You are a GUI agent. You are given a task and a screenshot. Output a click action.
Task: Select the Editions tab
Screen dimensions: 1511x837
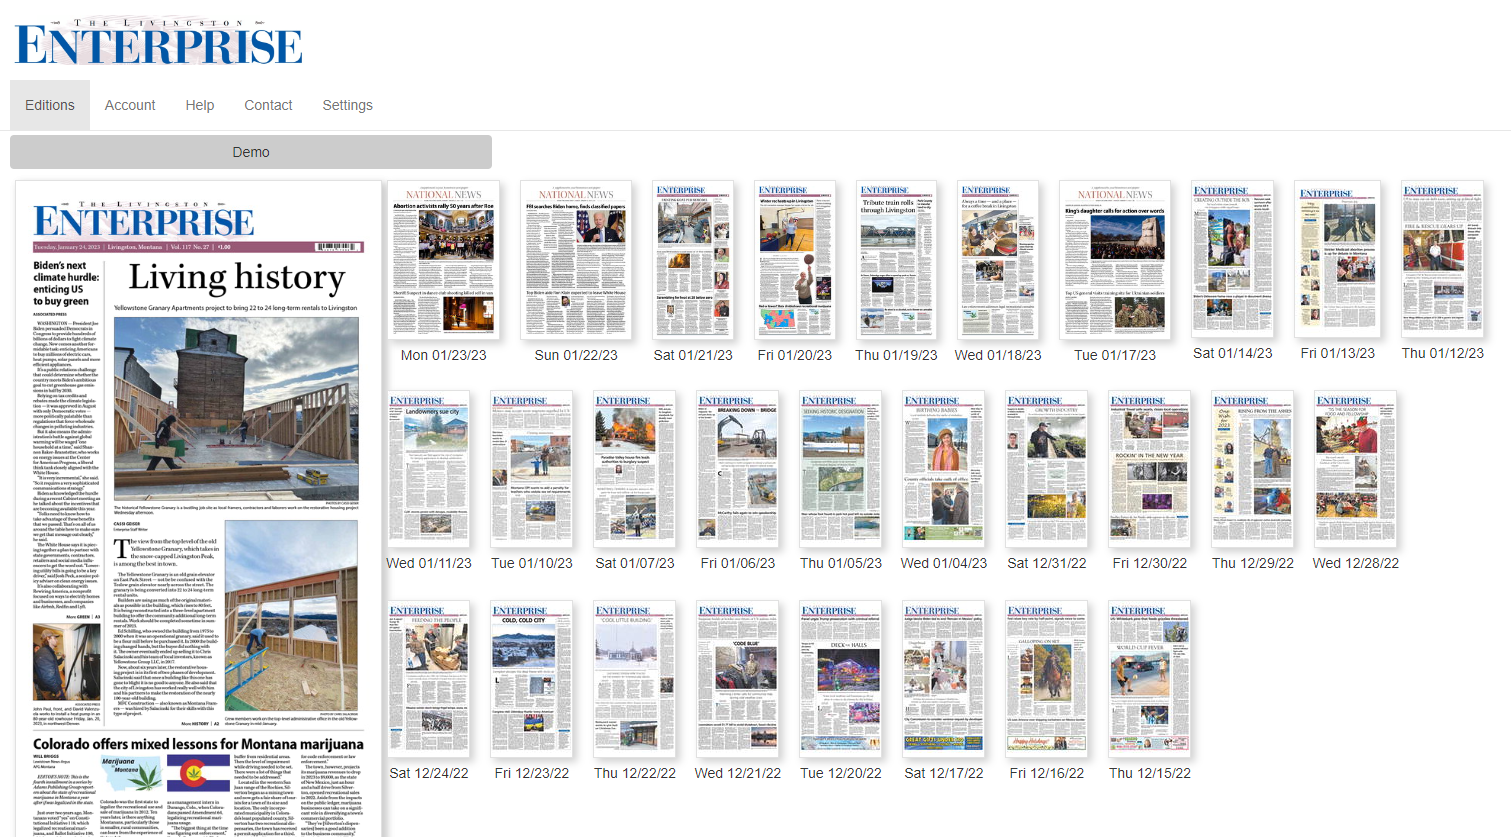50,105
